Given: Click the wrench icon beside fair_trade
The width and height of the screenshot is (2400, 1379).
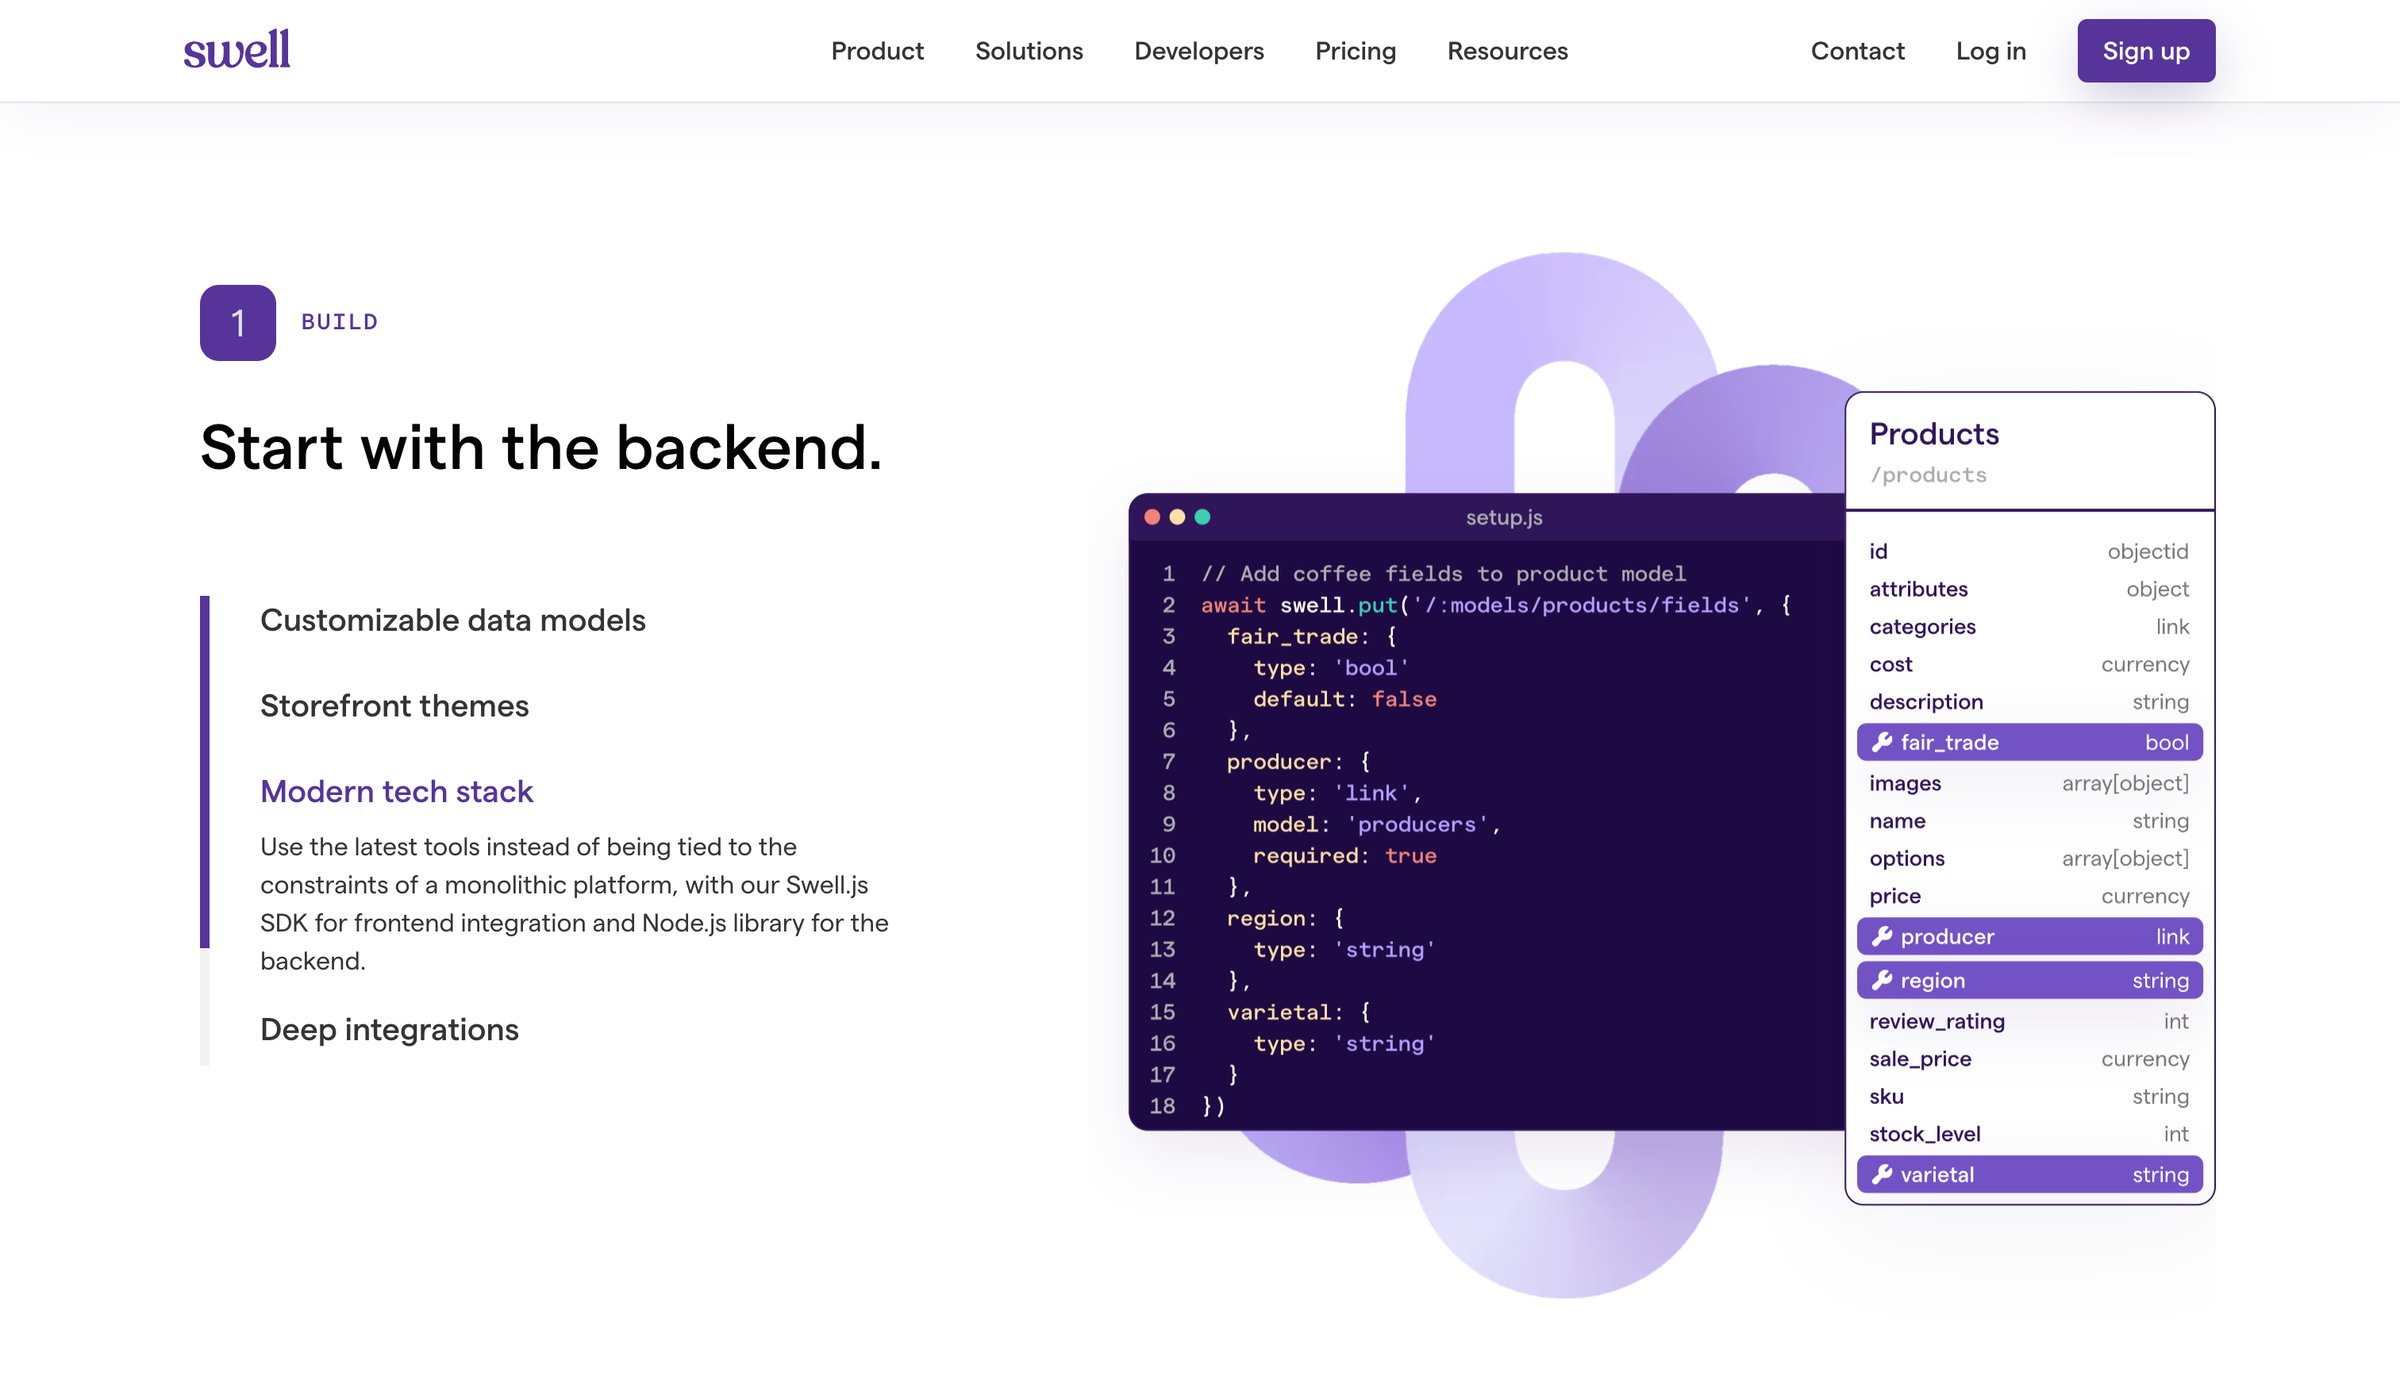Looking at the screenshot, I should pos(1882,742).
